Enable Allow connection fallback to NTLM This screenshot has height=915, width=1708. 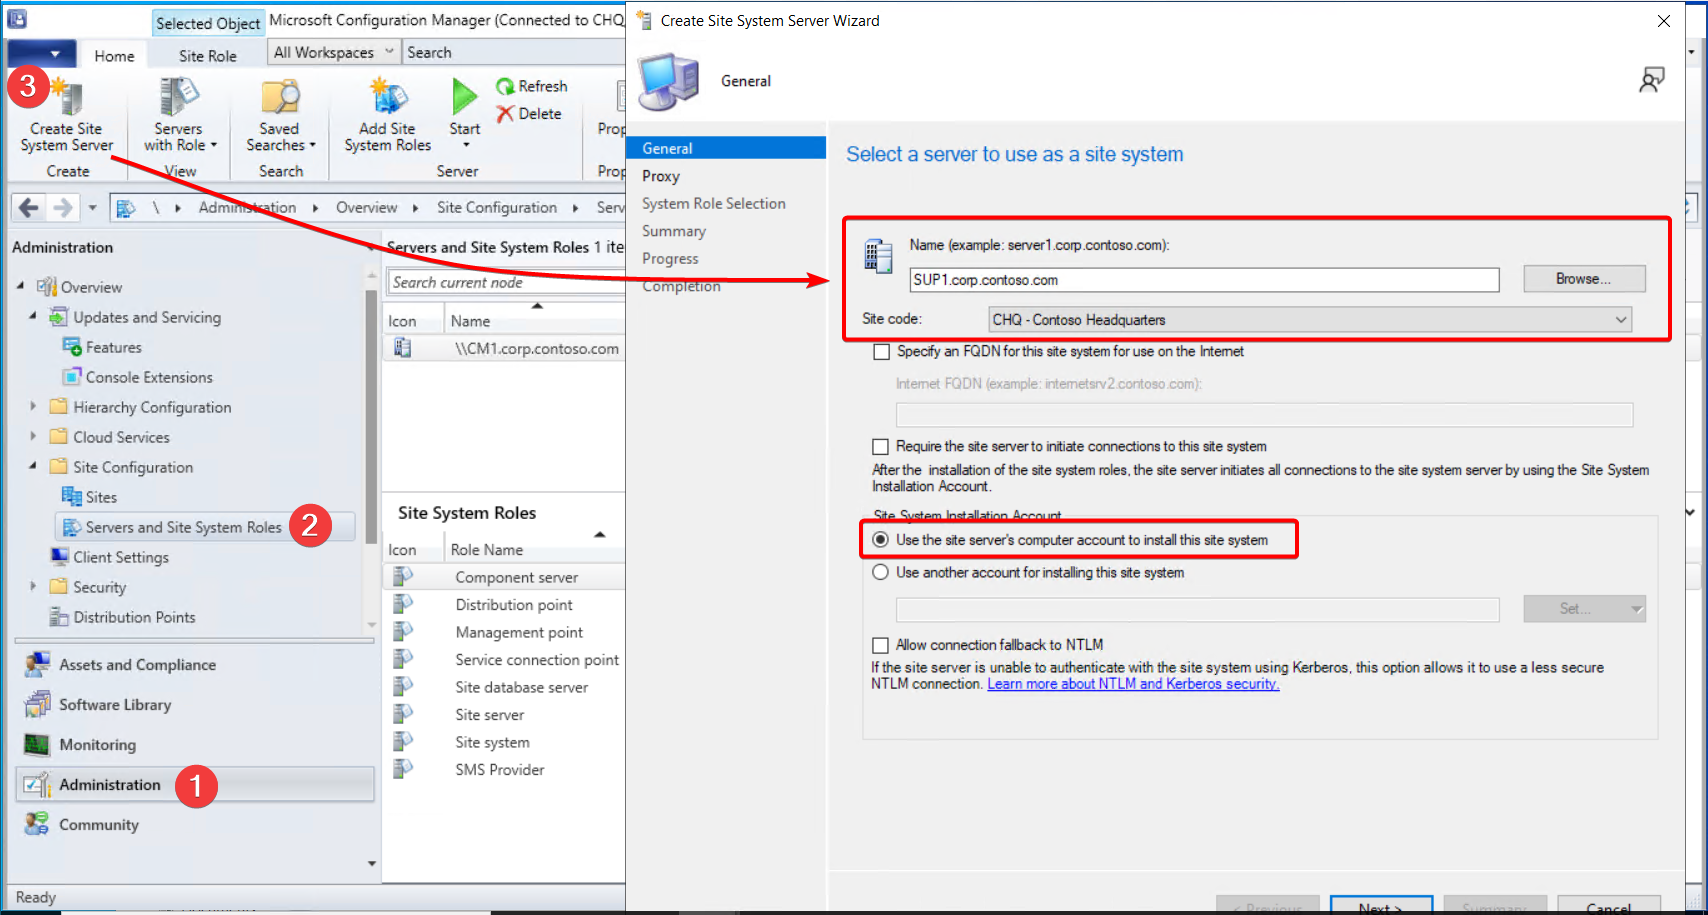pyautogui.click(x=880, y=645)
